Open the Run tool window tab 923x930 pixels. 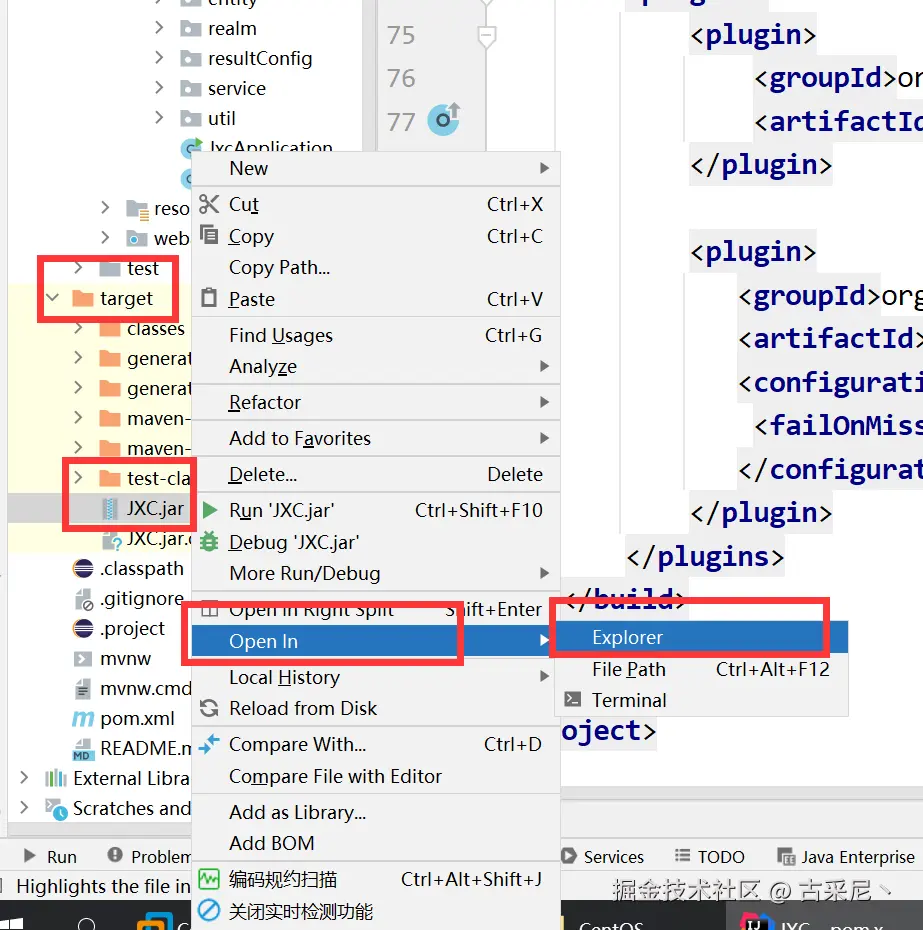click(50, 856)
